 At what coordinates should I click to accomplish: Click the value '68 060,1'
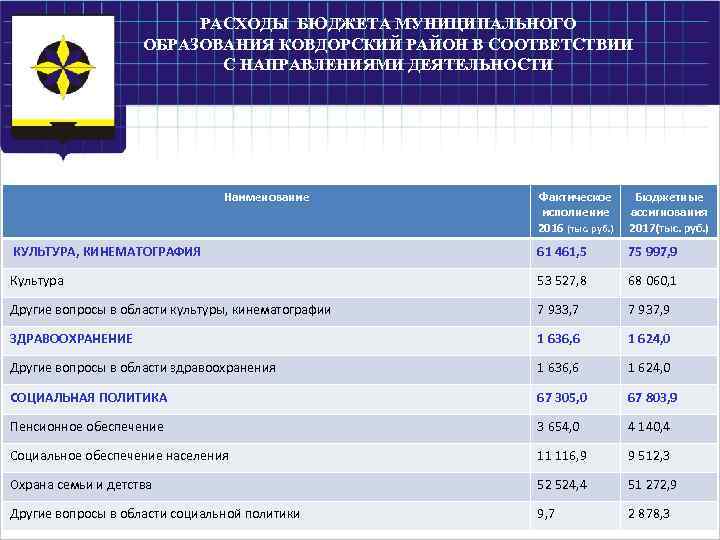point(652,281)
